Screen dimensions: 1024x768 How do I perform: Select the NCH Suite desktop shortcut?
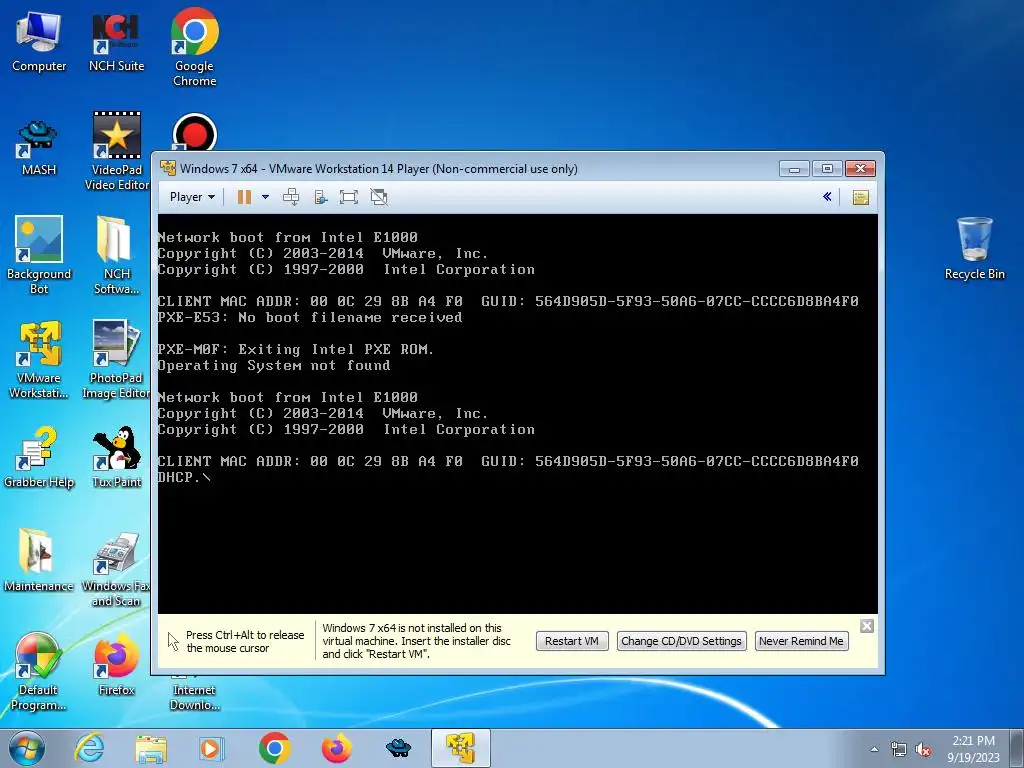116,40
